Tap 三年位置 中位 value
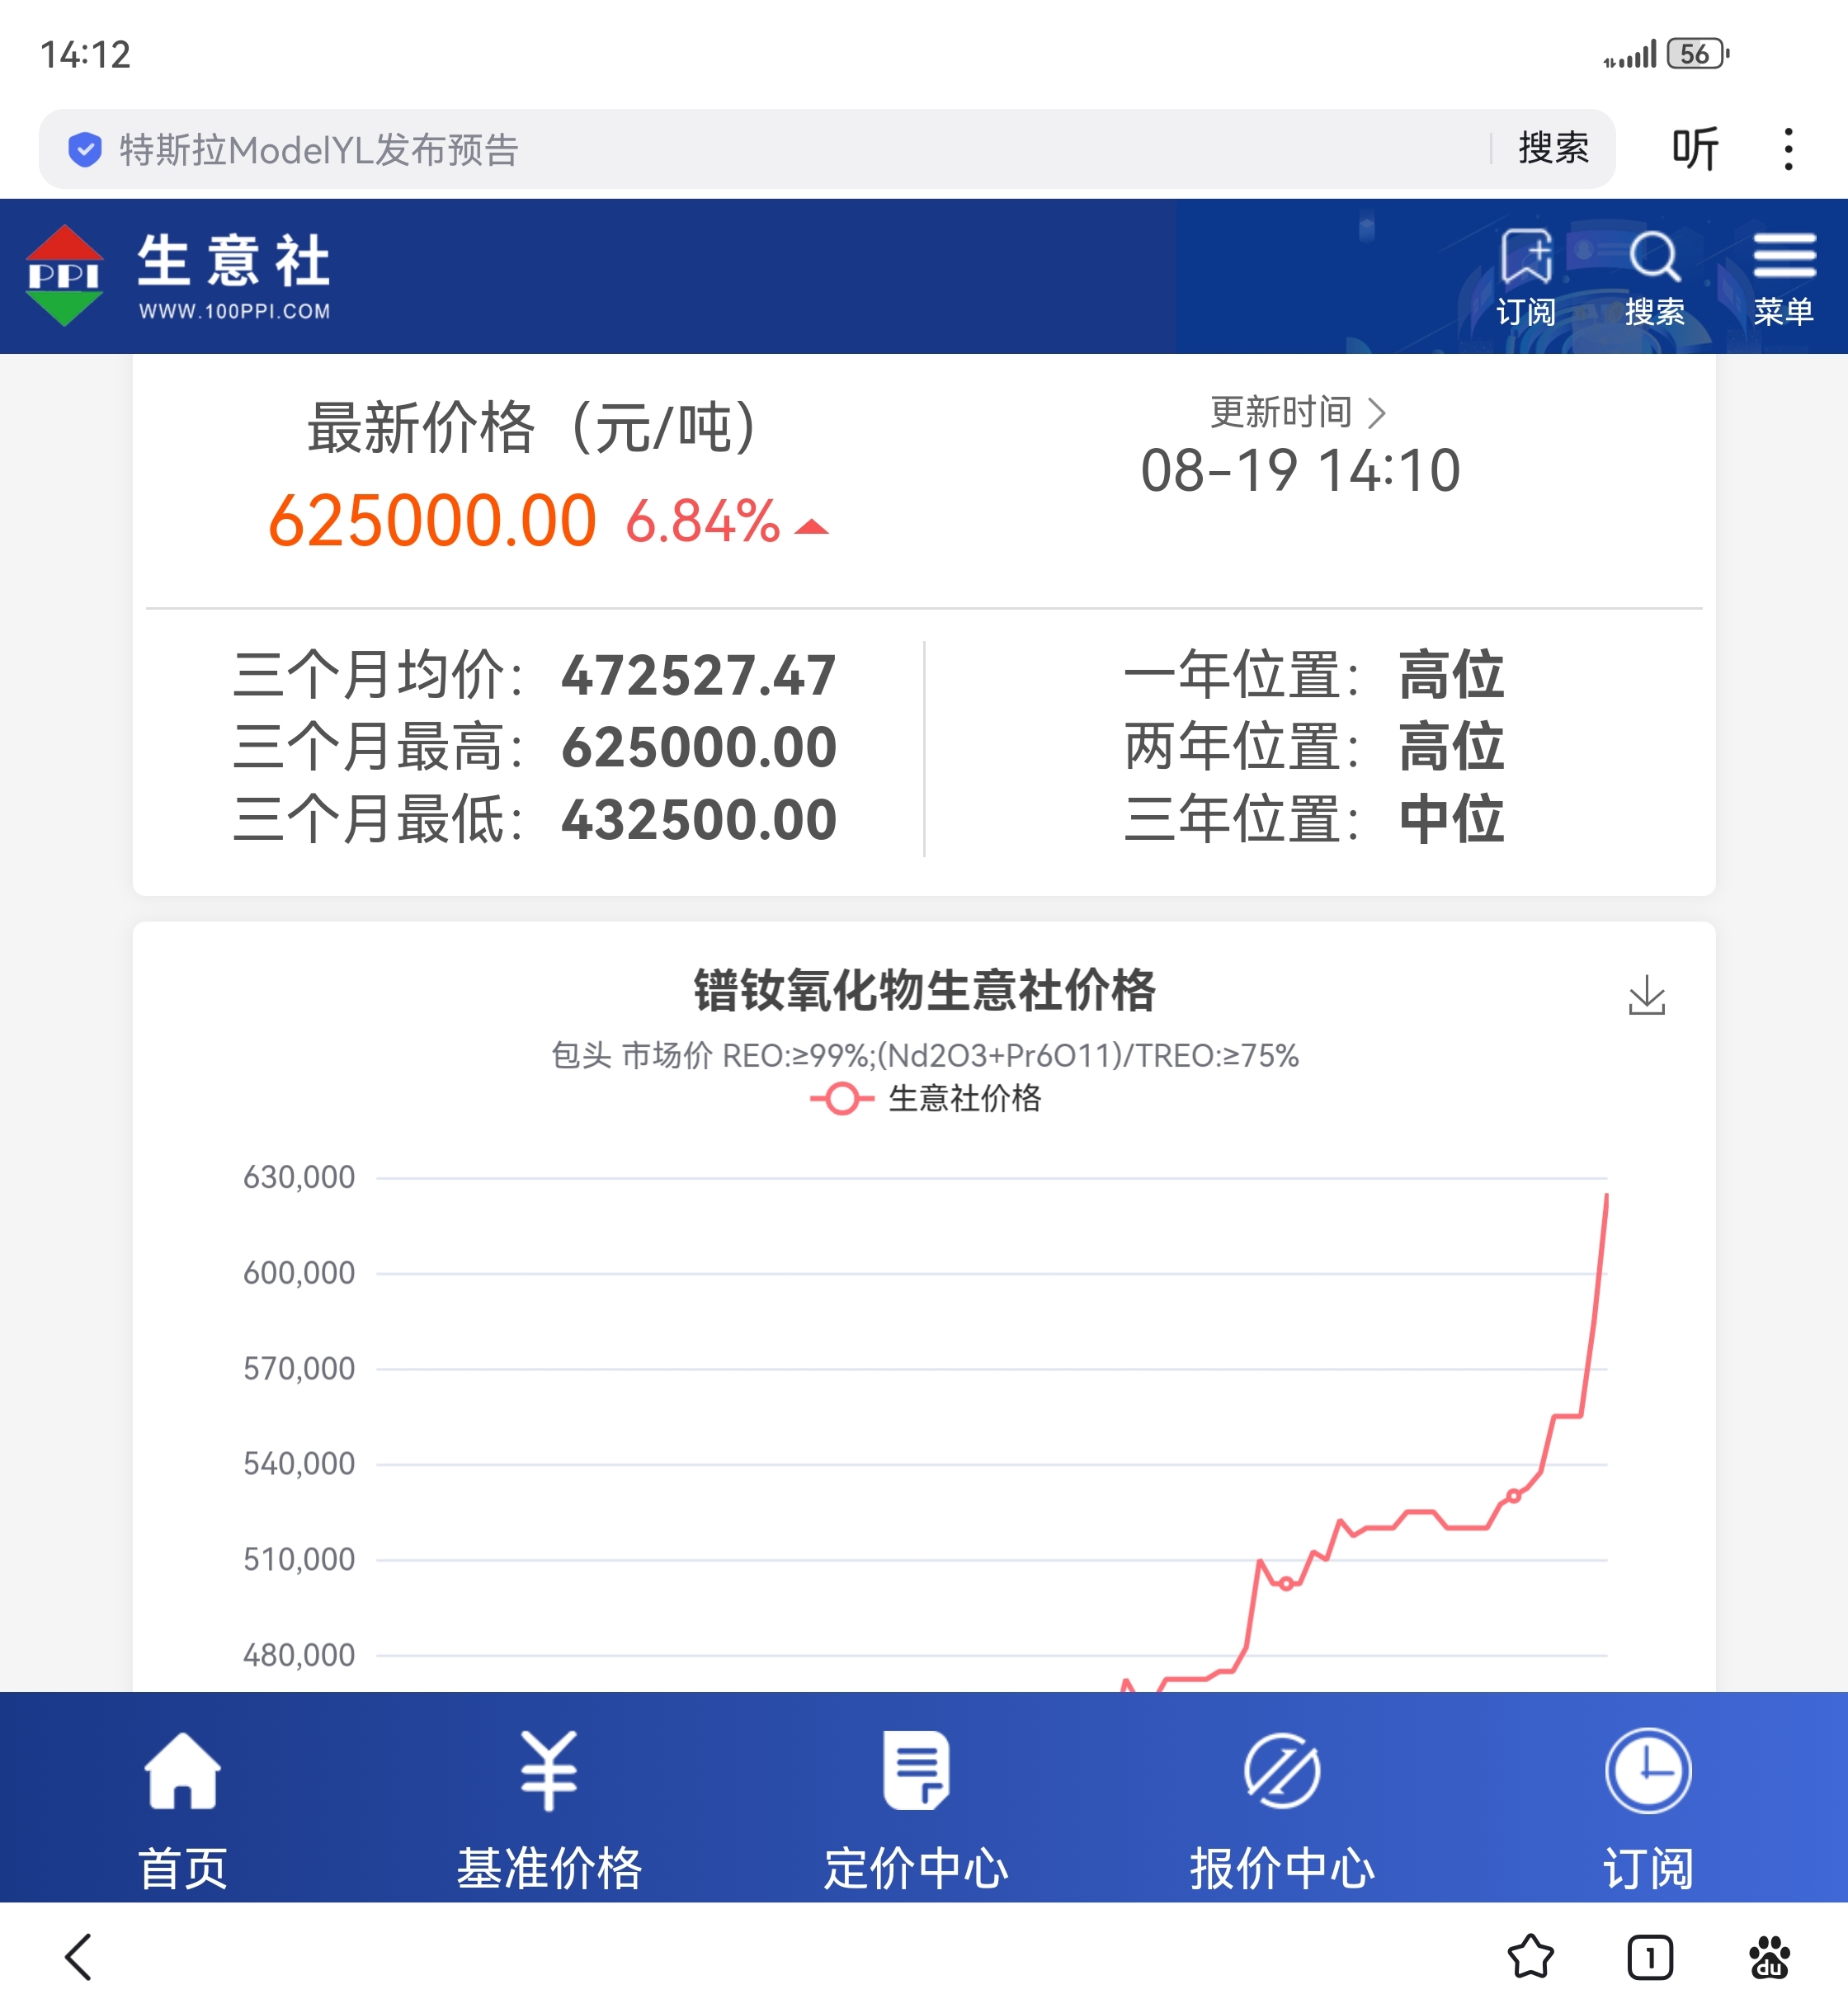 tap(1451, 820)
